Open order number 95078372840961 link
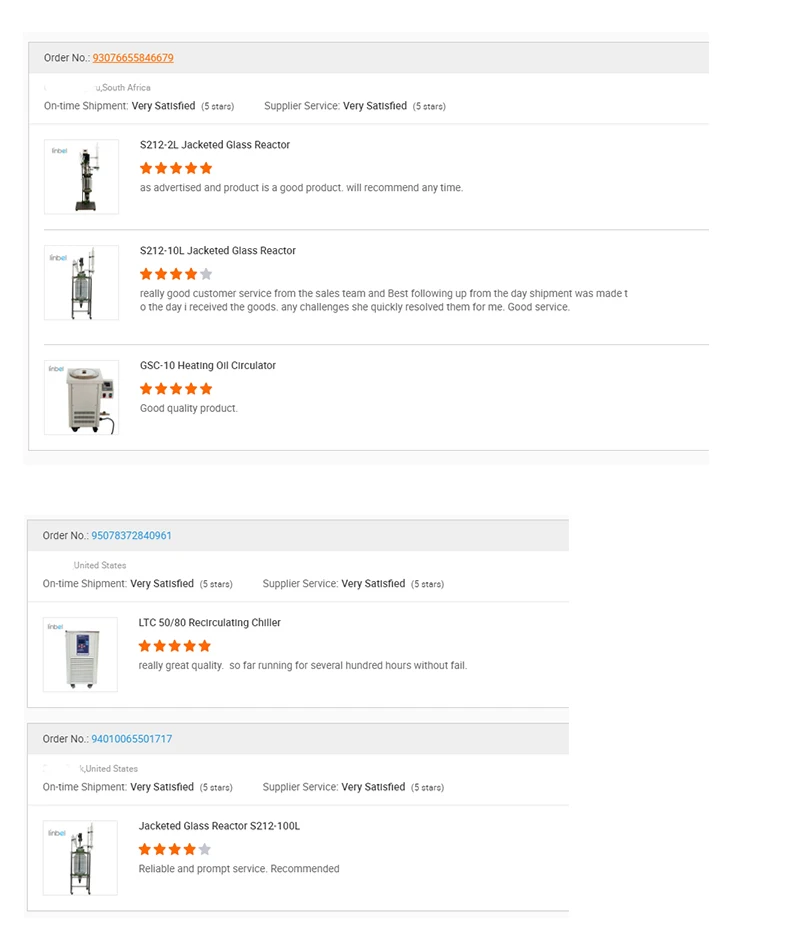 click(132, 535)
